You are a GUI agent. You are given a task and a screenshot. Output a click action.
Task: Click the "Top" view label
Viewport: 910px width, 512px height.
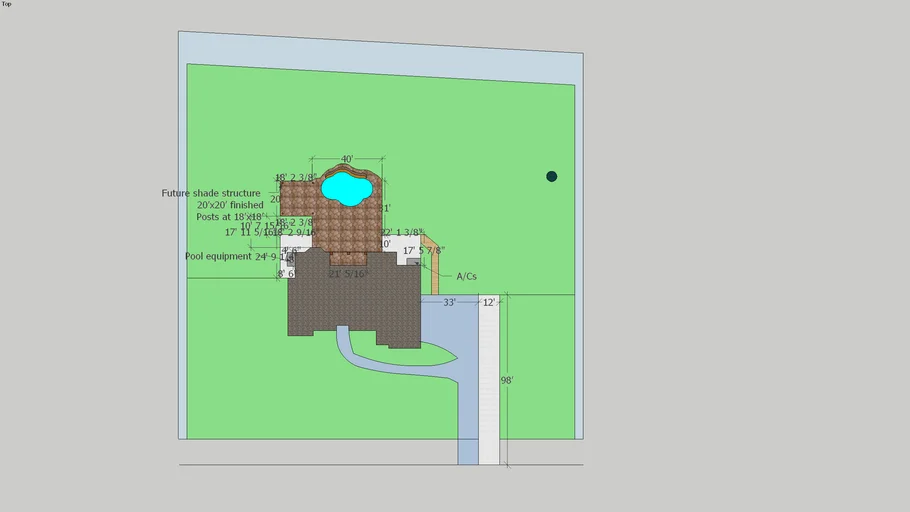[7, 4]
